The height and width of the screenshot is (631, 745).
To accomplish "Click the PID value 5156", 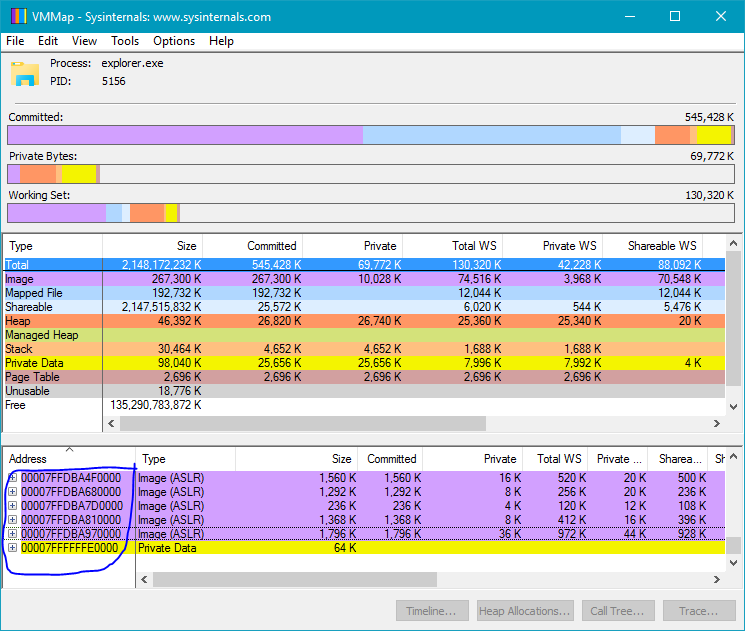I will point(114,81).
